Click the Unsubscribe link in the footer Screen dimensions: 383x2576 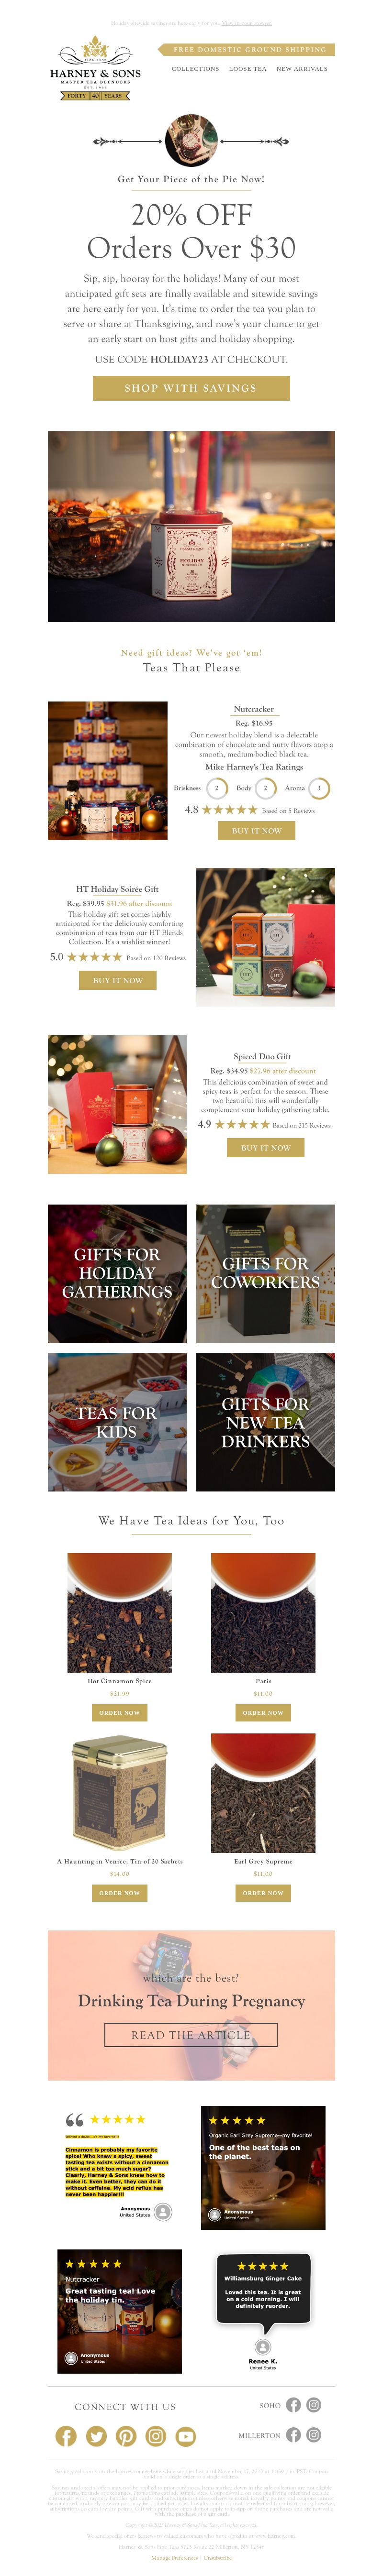pyautogui.click(x=217, y=2557)
